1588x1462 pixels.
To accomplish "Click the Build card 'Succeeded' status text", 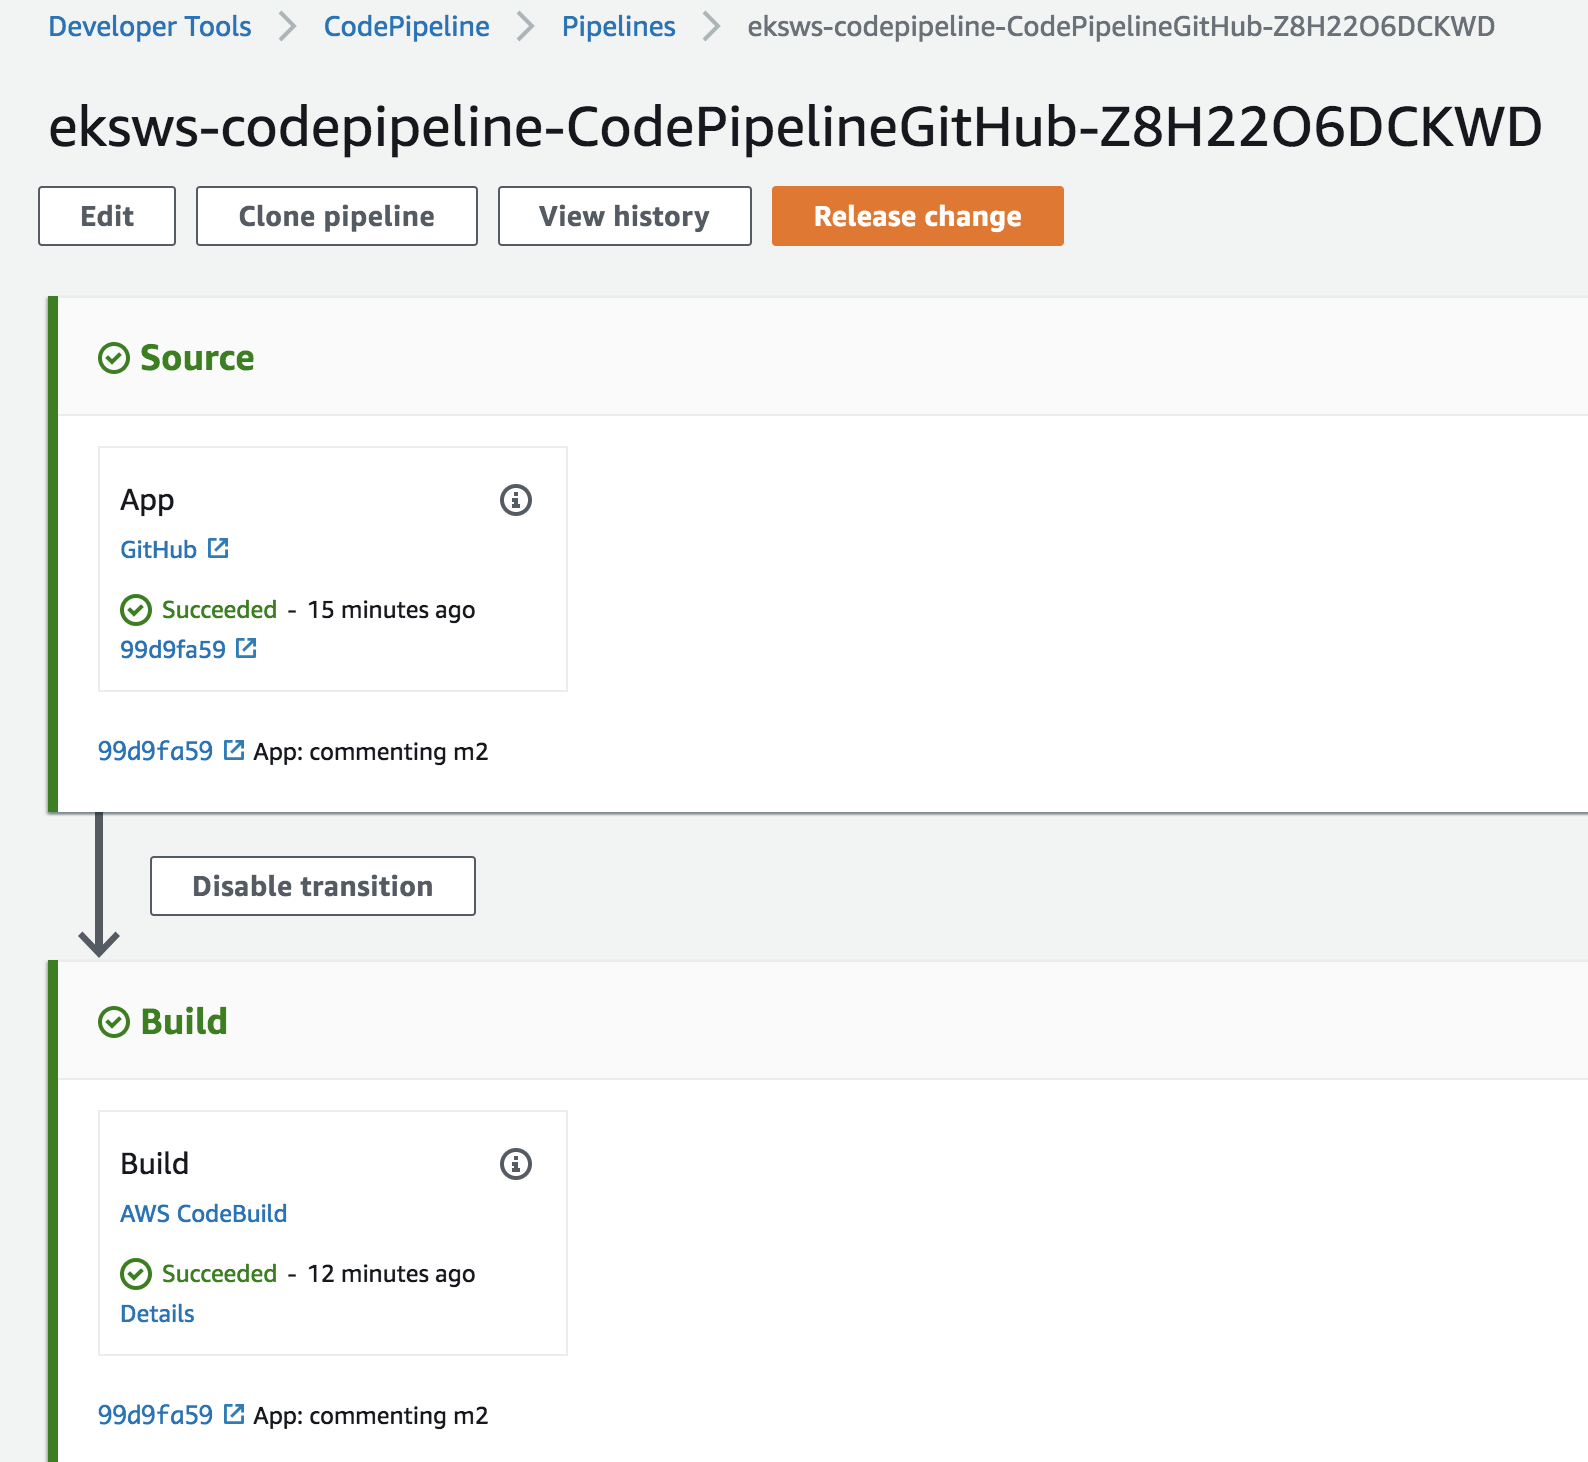I will pos(219,1274).
